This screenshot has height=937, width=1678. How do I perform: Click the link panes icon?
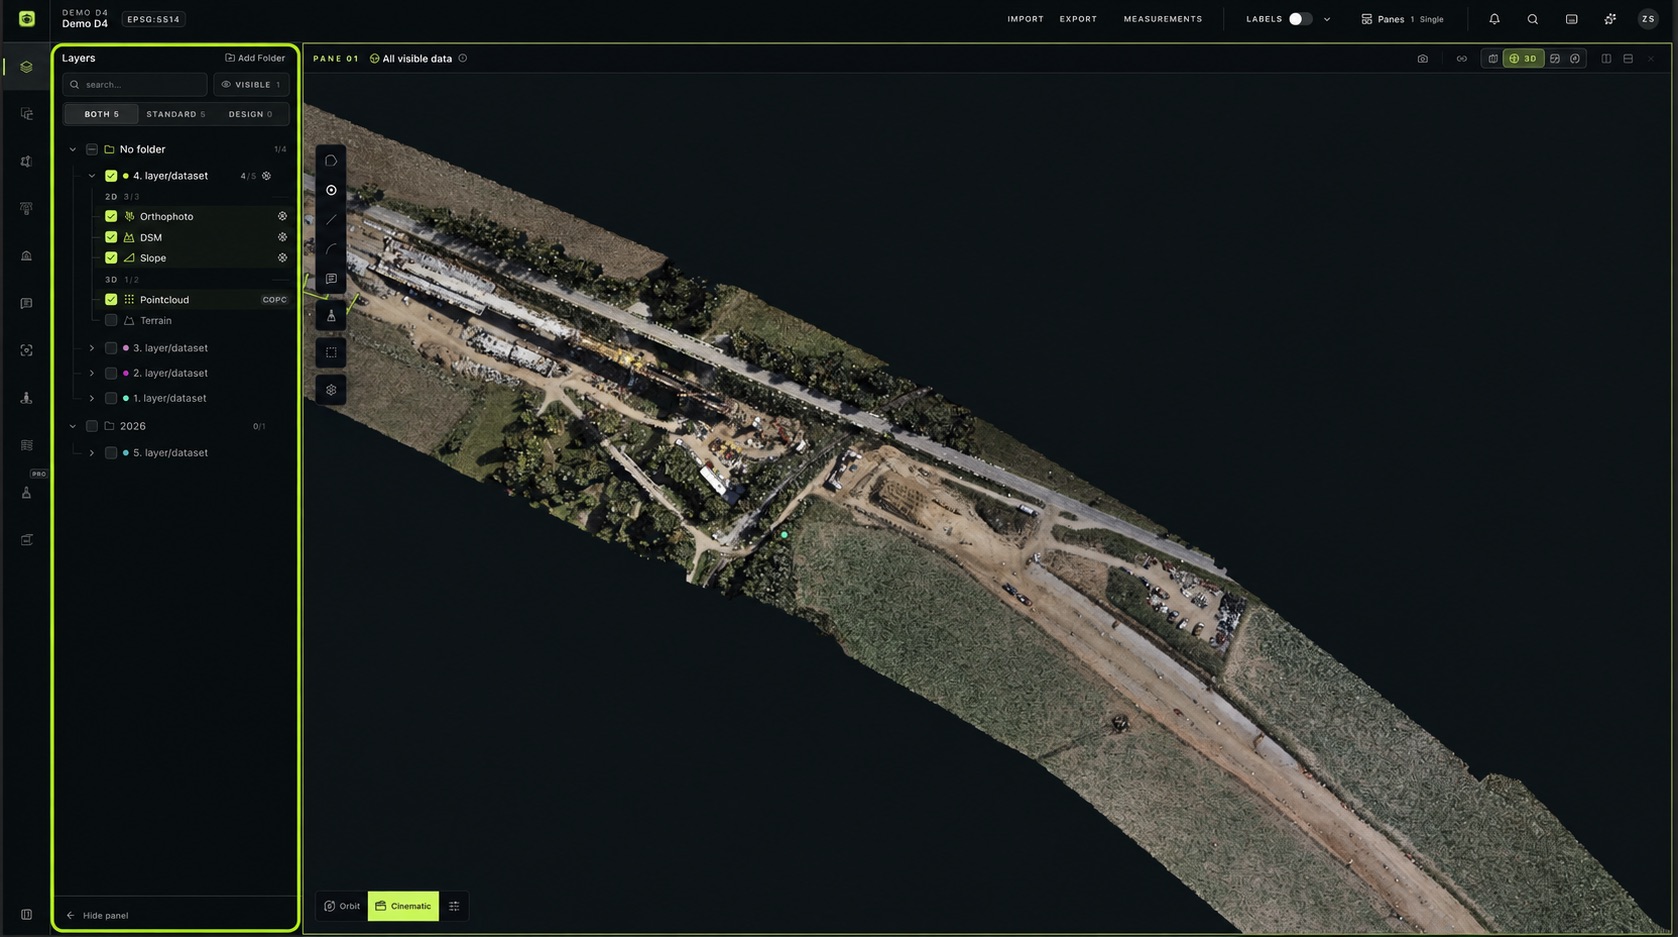tap(1461, 59)
